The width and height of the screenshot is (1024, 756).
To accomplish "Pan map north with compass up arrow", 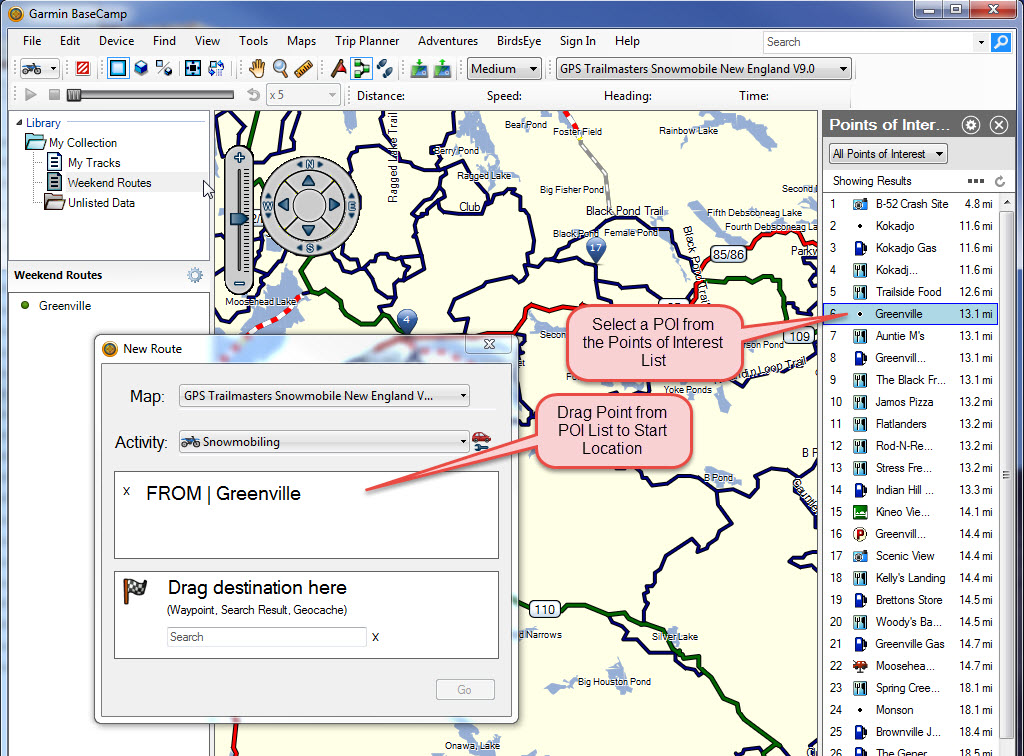I will point(309,181).
